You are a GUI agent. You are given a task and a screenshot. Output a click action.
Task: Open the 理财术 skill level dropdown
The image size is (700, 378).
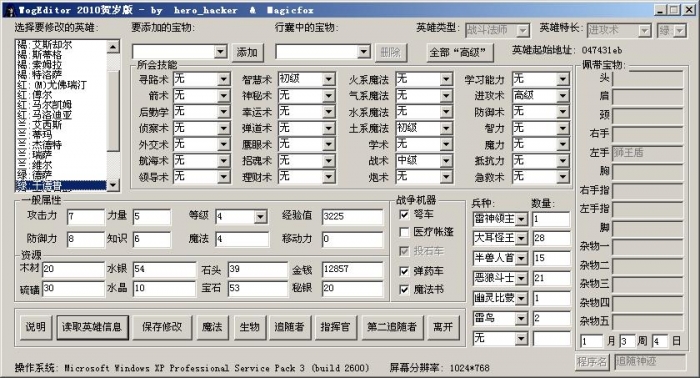tap(329, 177)
